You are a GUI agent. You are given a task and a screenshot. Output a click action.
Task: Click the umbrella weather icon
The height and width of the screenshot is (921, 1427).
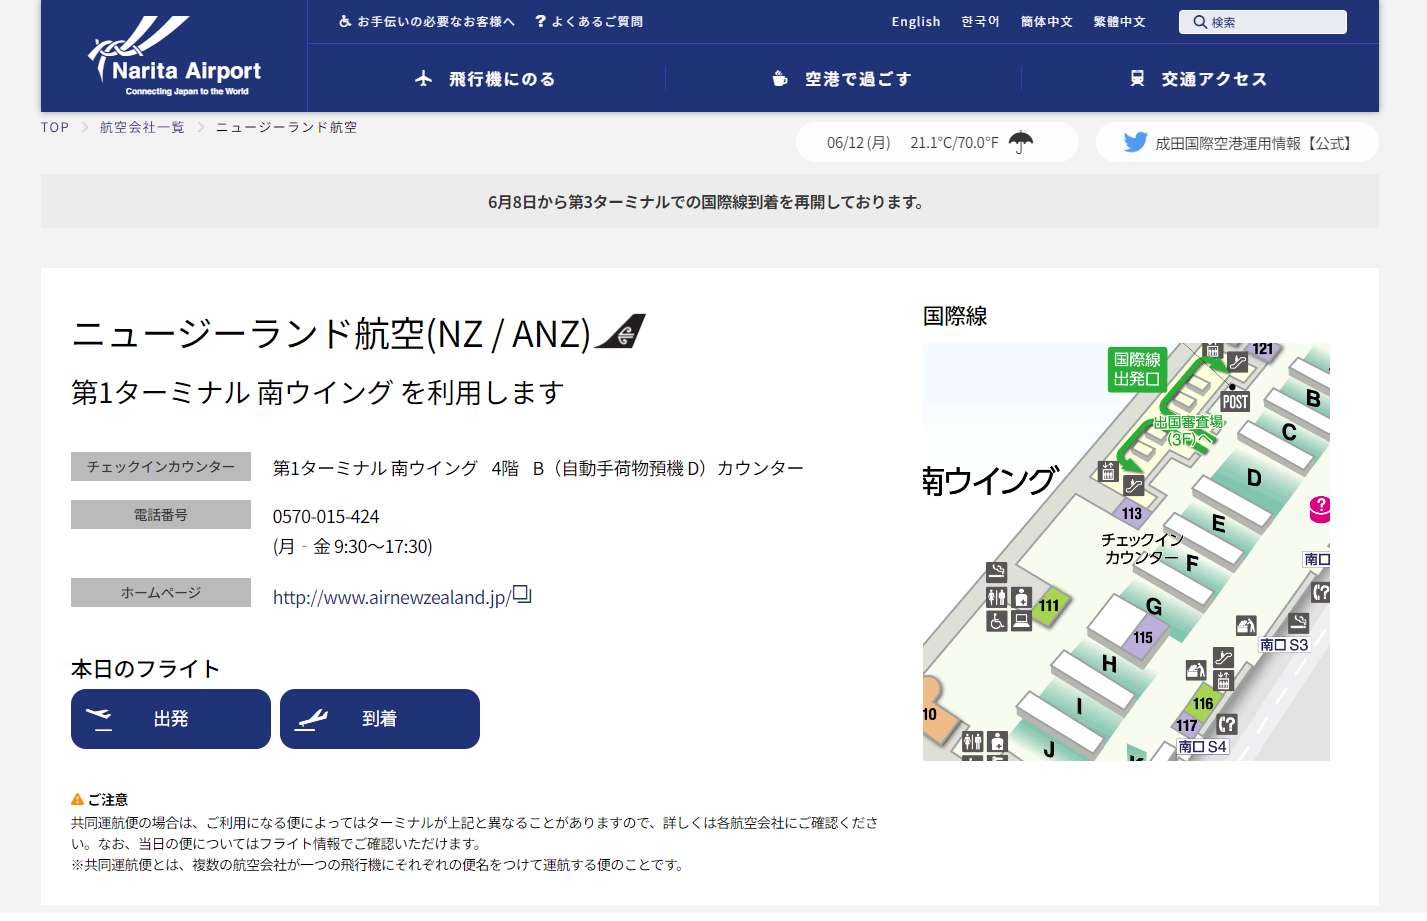point(1020,143)
